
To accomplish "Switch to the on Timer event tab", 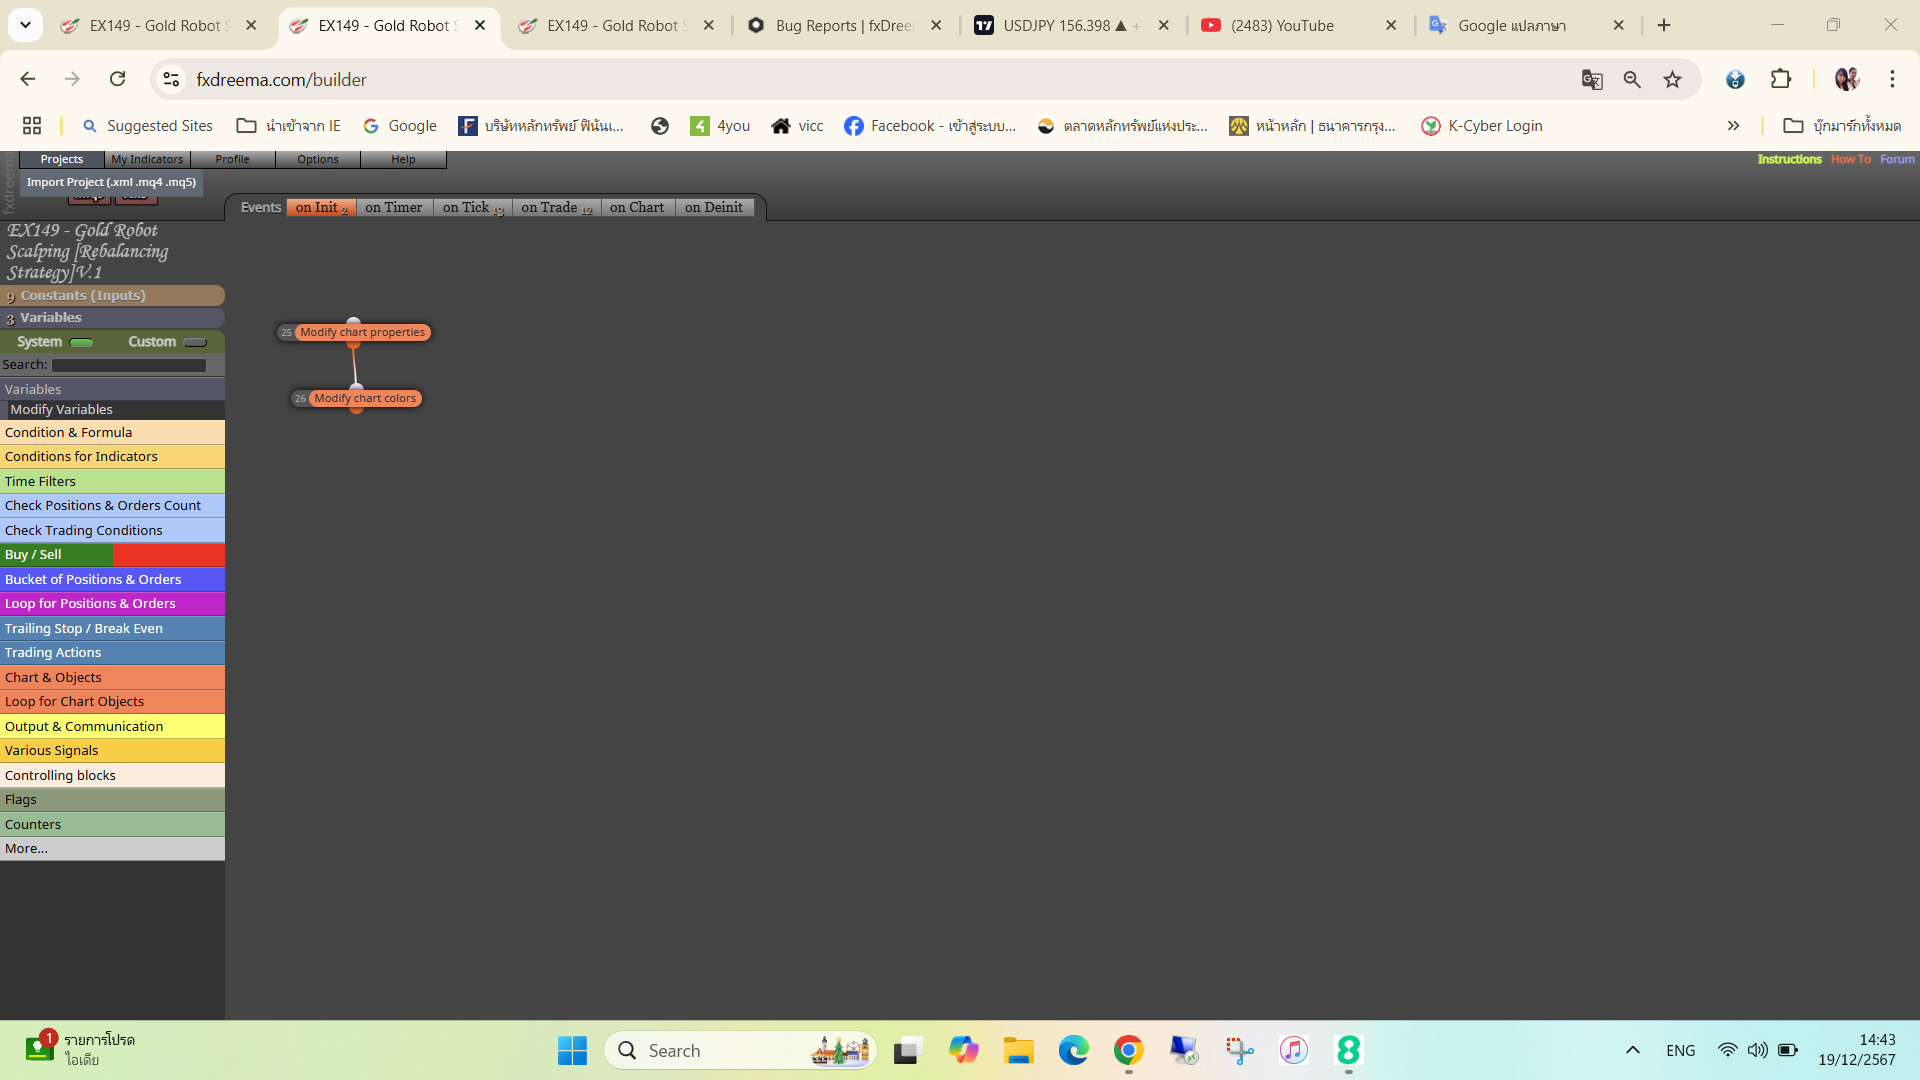I will click(x=394, y=207).
